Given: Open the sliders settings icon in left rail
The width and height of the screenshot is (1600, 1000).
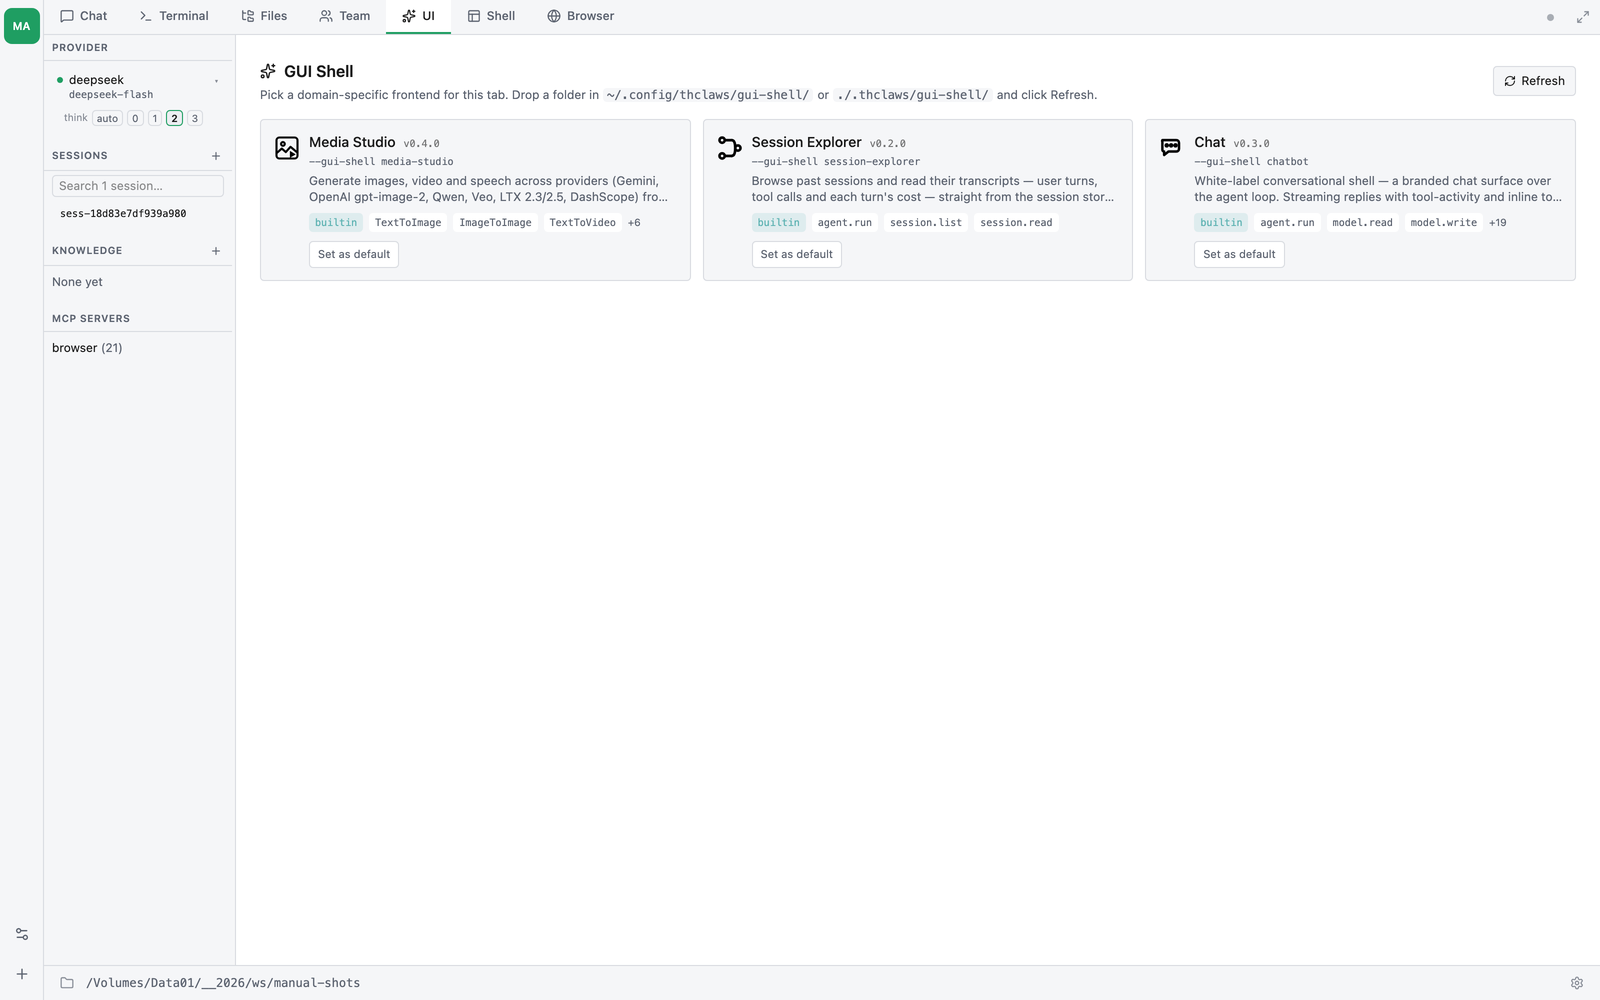Looking at the screenshot, I should point(22,934).
